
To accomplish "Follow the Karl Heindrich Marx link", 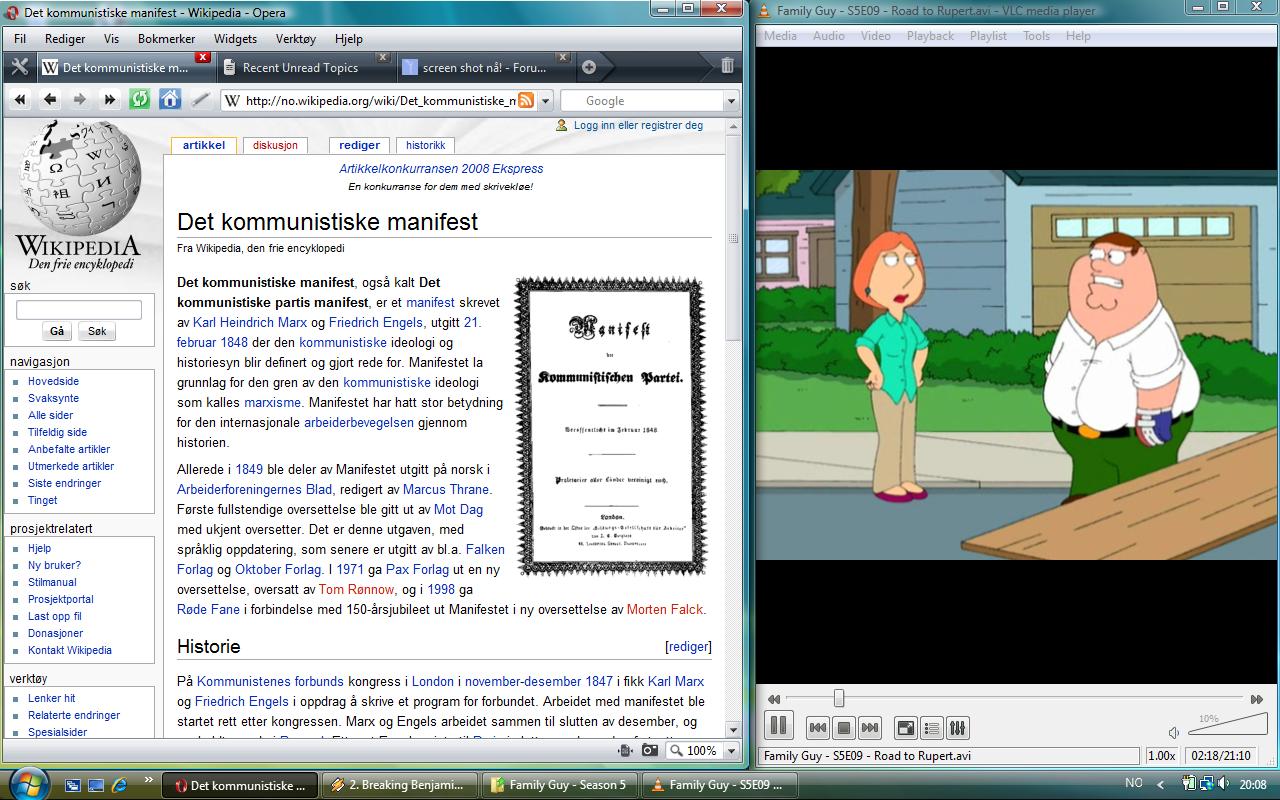I will pos(249,322).
